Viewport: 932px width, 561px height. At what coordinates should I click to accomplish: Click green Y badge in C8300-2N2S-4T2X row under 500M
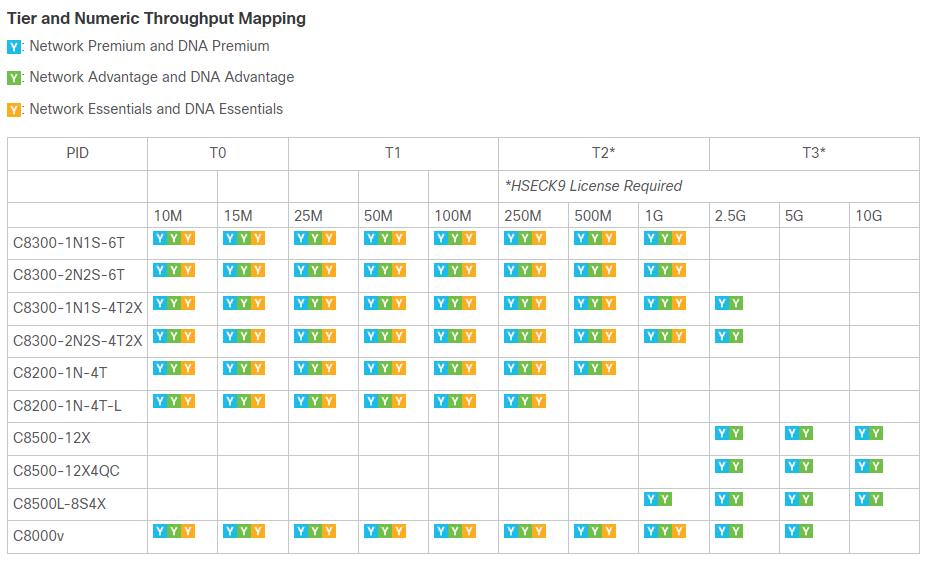click(594, 336)
